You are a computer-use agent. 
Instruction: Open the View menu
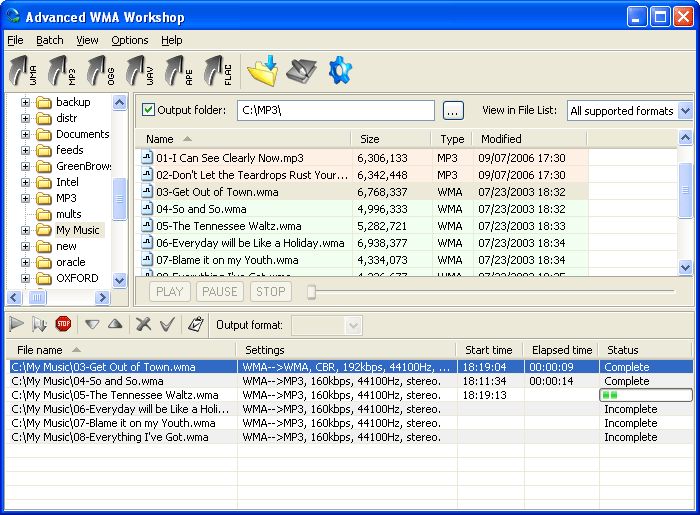(87, 40)
